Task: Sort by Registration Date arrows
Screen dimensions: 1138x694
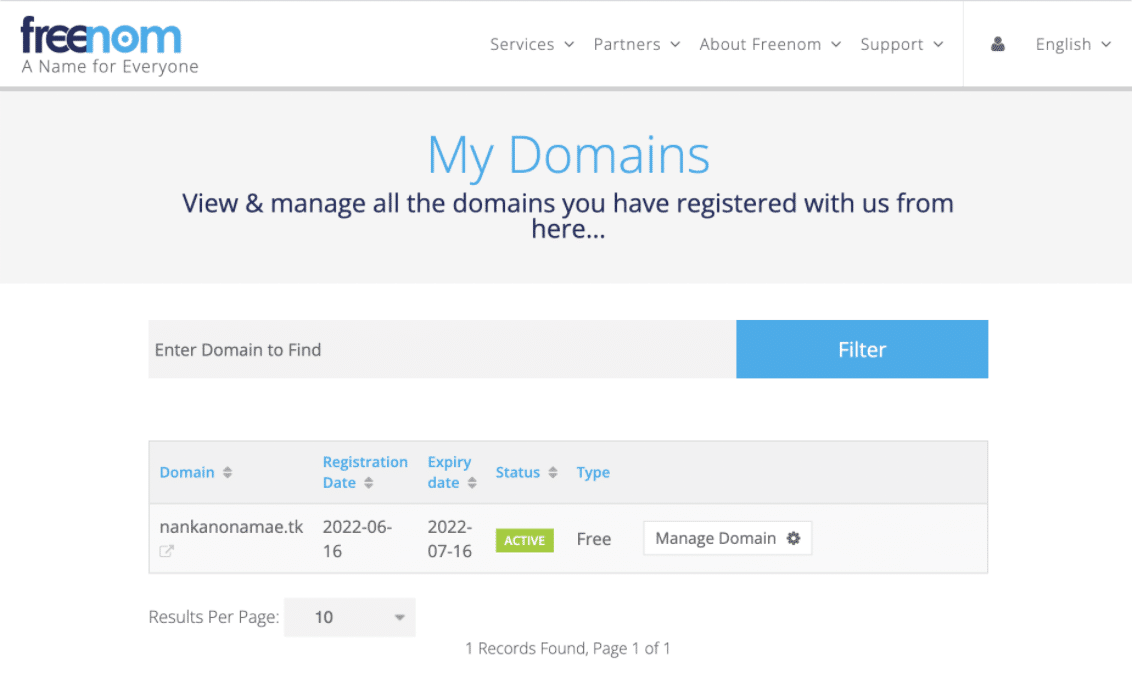Action: pyautogui.click(x=369, y=483)
